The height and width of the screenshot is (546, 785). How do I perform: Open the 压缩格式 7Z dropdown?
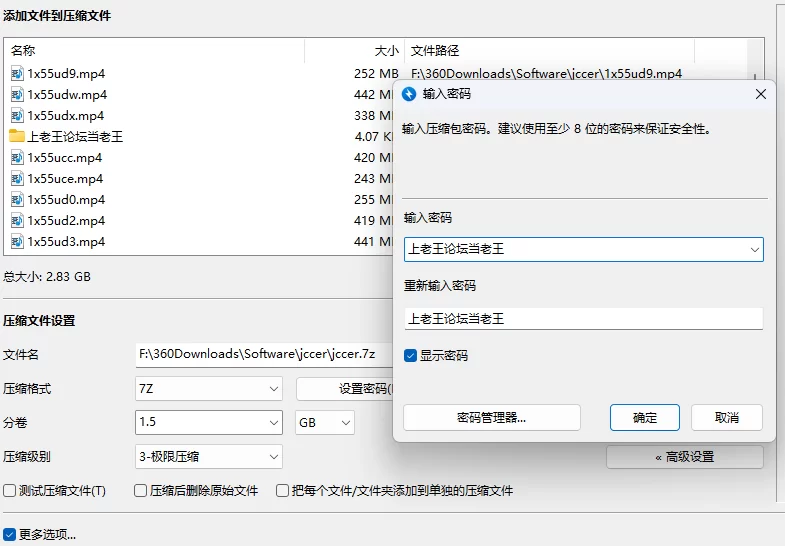pos(209,389)
